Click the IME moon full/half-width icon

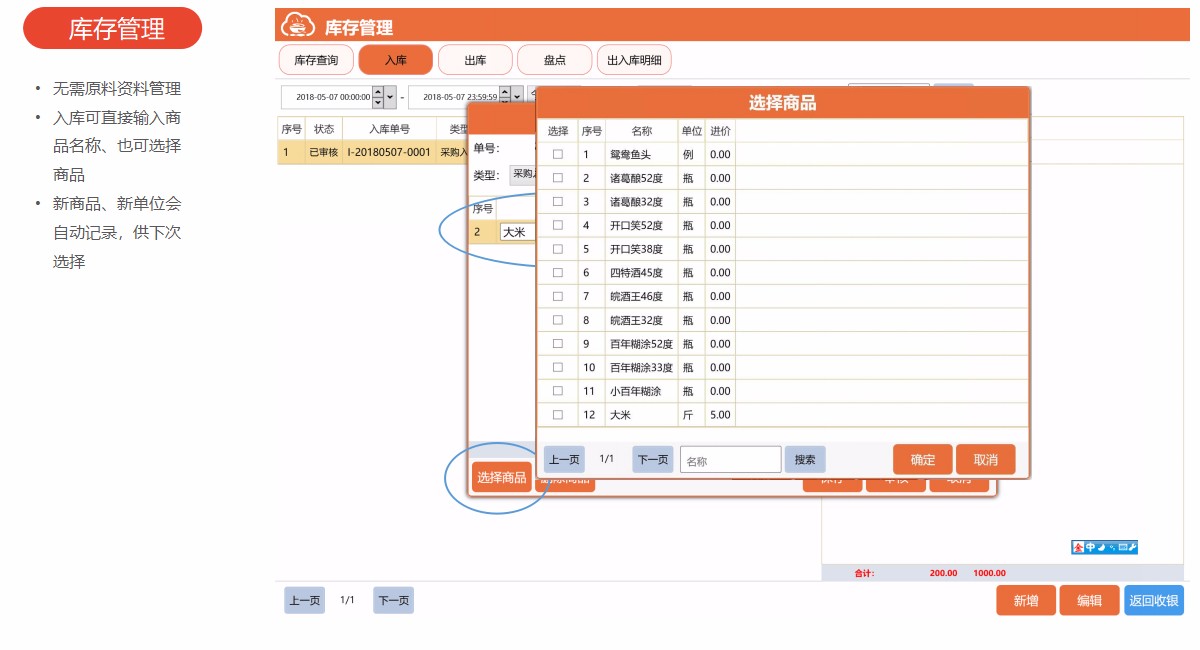(x=1101, y=547)
